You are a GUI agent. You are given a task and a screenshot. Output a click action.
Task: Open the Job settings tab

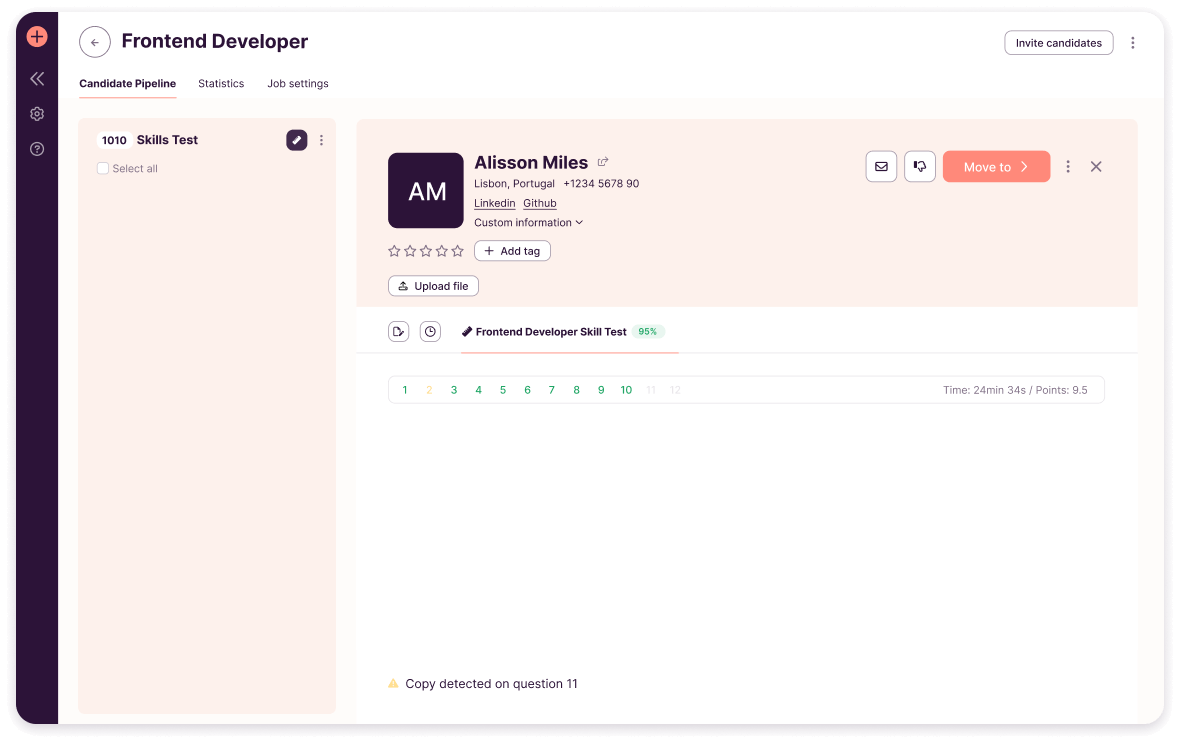(297, 84)
